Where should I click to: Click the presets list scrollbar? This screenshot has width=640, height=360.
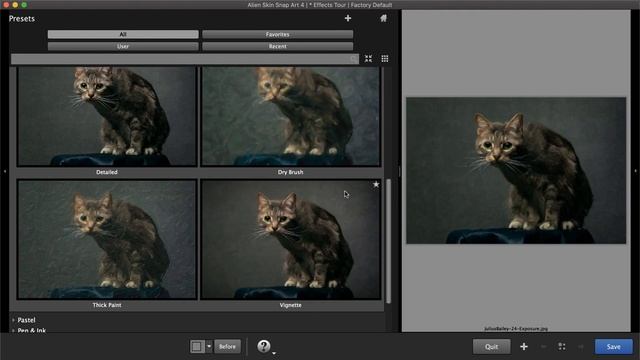click(388, 241)
